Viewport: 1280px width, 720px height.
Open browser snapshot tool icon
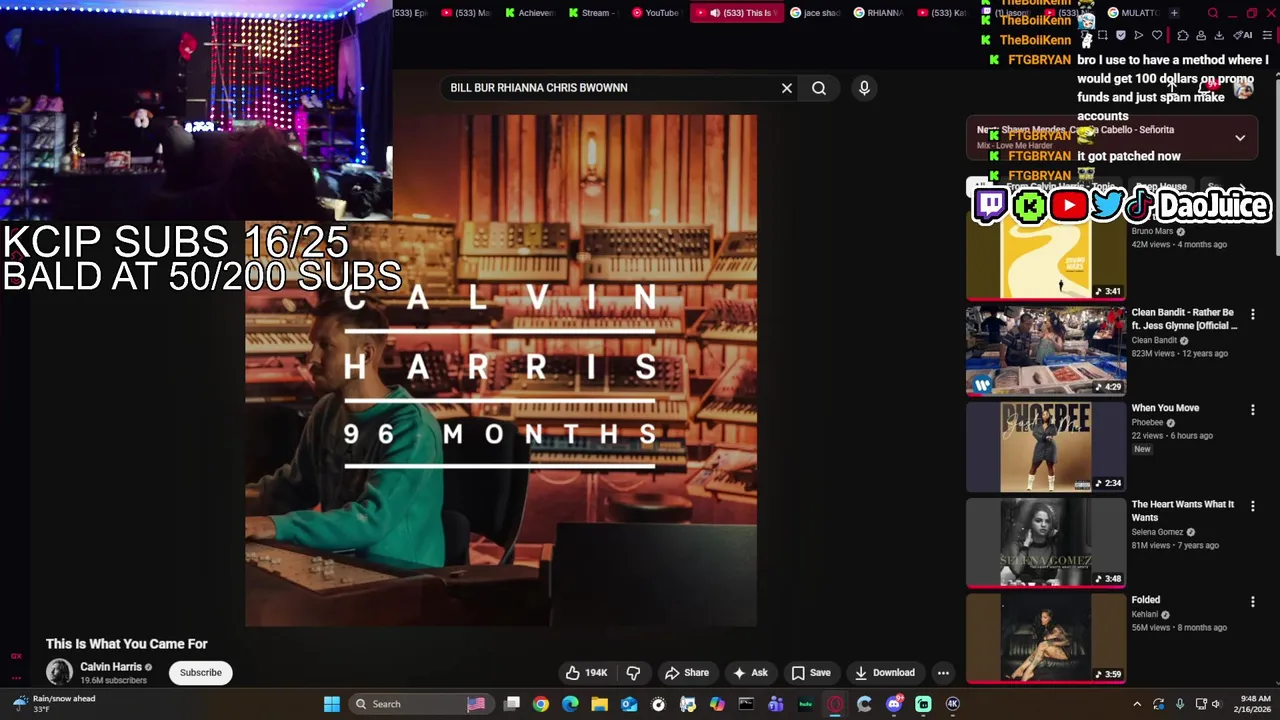click(1103, 35)
